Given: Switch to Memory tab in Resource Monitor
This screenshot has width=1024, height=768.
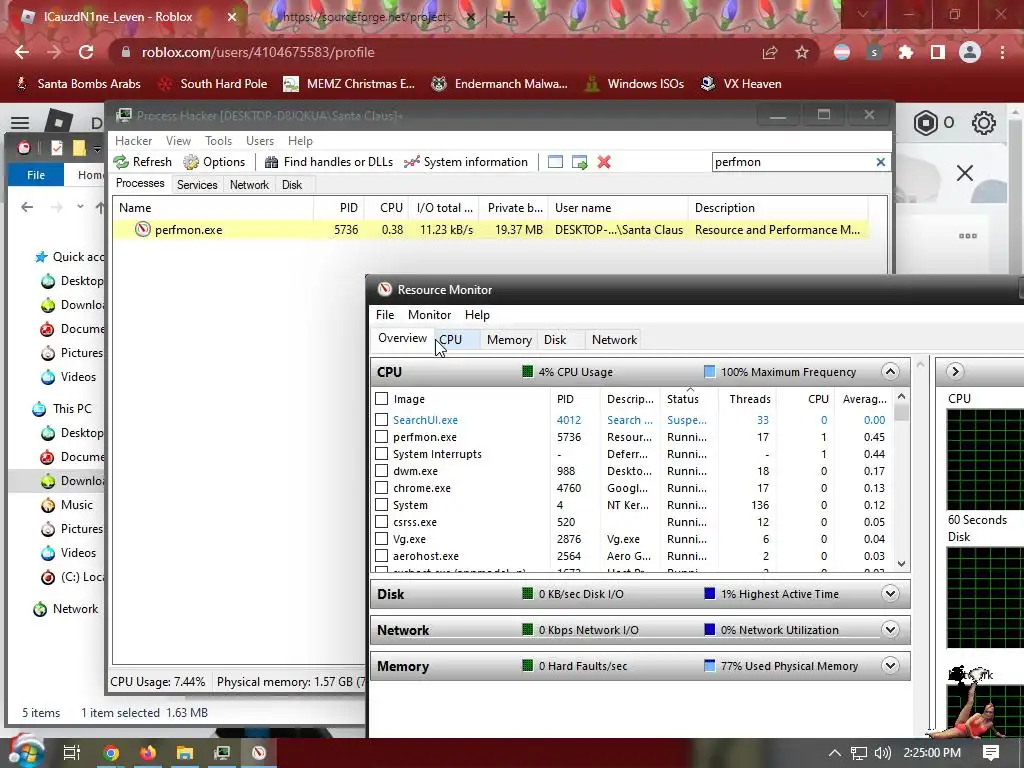Looking at the screenshot, I should 509,340.
